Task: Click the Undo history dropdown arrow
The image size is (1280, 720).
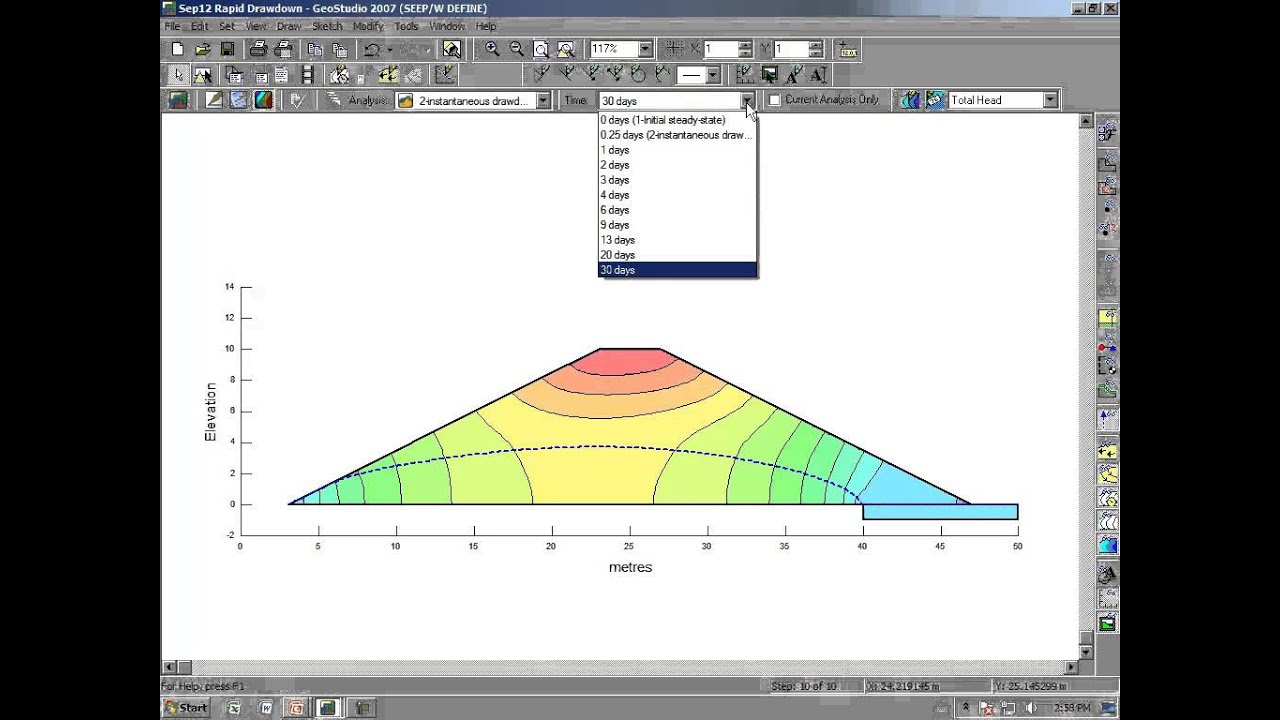Action: [389, 49]
